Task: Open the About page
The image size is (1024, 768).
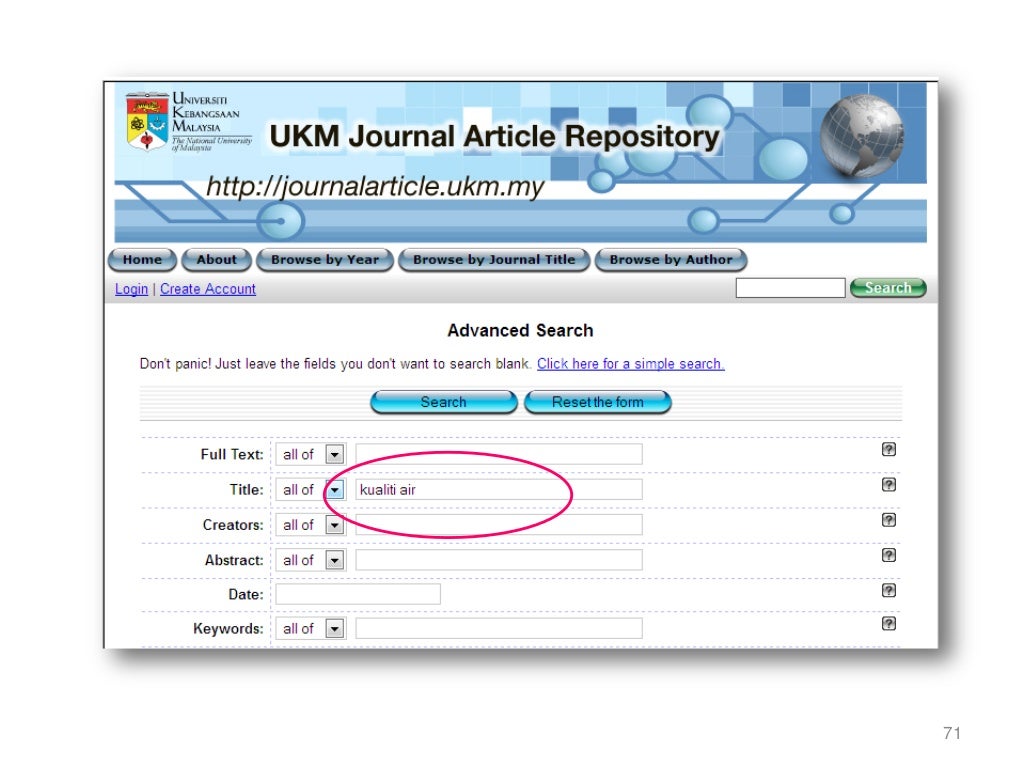Action: click(217, 259)
